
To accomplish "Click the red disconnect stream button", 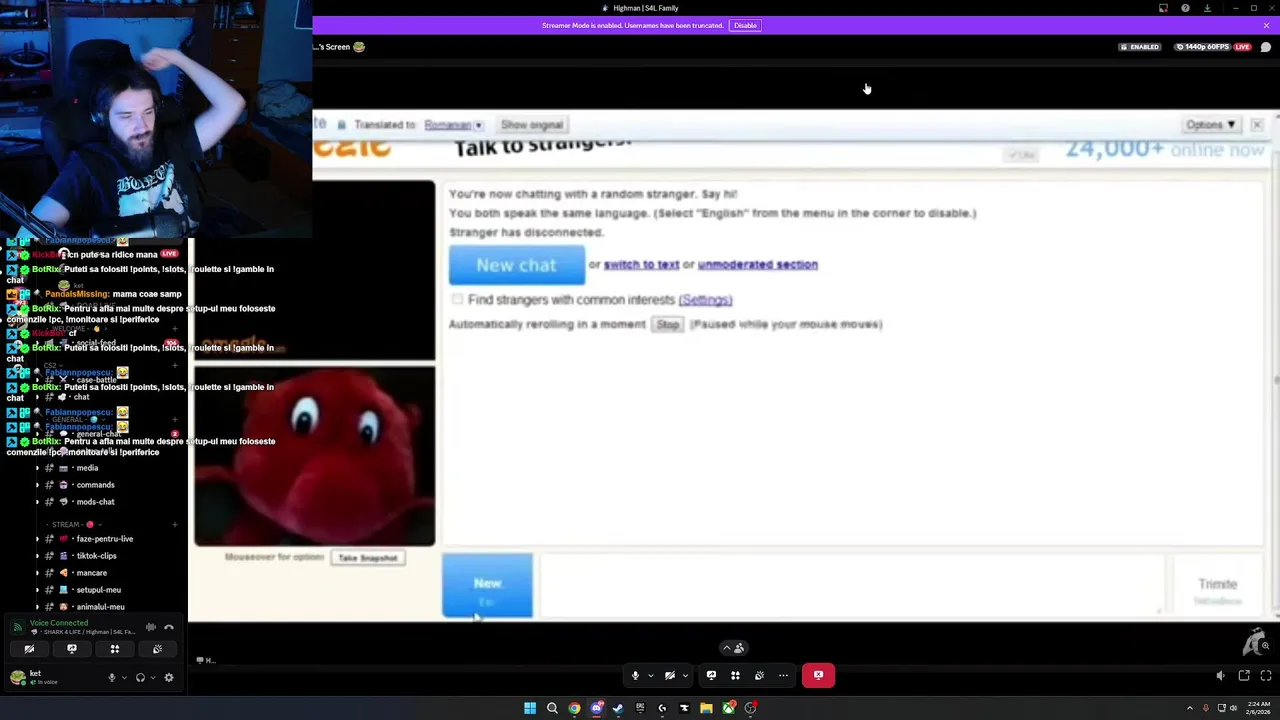I will pyautogui.click(x=818, y=675).
